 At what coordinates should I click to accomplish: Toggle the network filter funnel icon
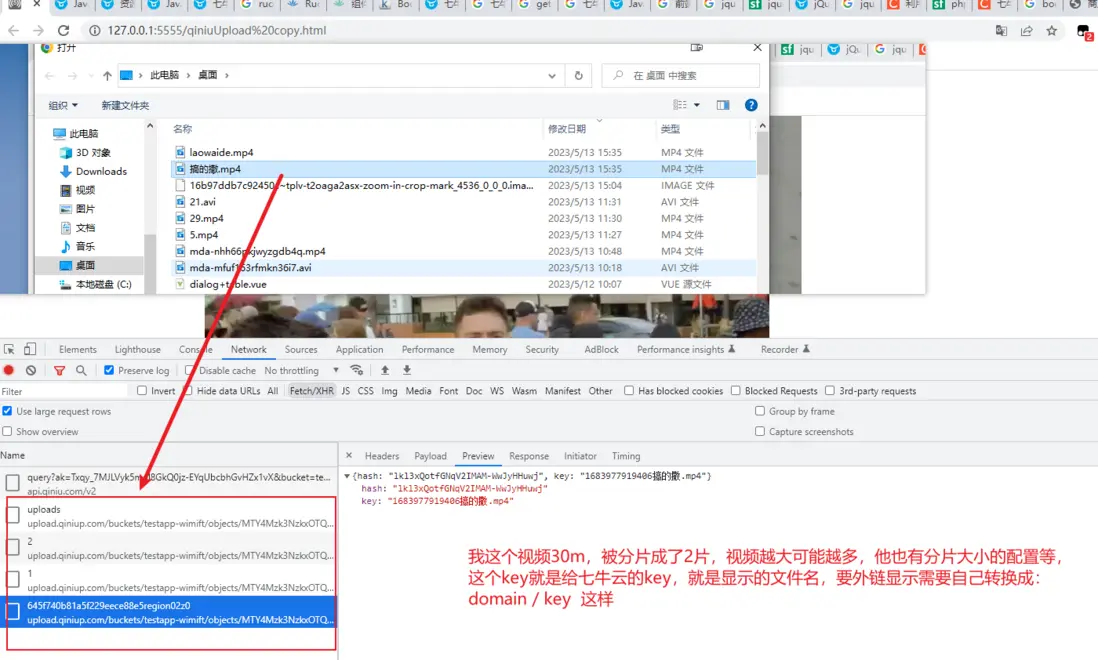(60, 370)
